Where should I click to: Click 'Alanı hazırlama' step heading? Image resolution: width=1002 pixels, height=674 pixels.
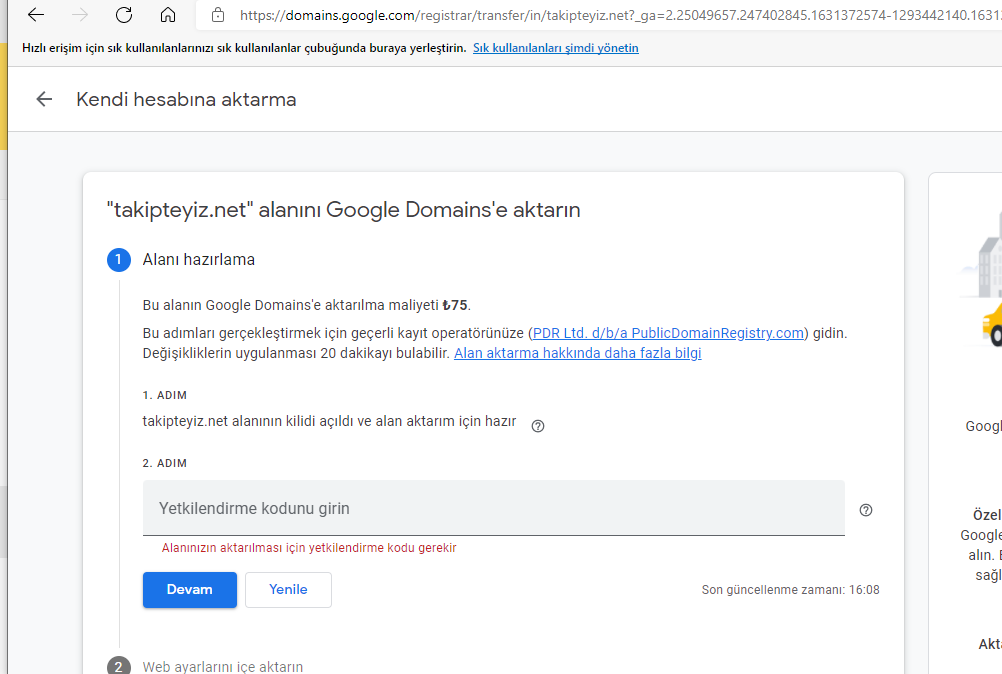(x=199, y=259)
